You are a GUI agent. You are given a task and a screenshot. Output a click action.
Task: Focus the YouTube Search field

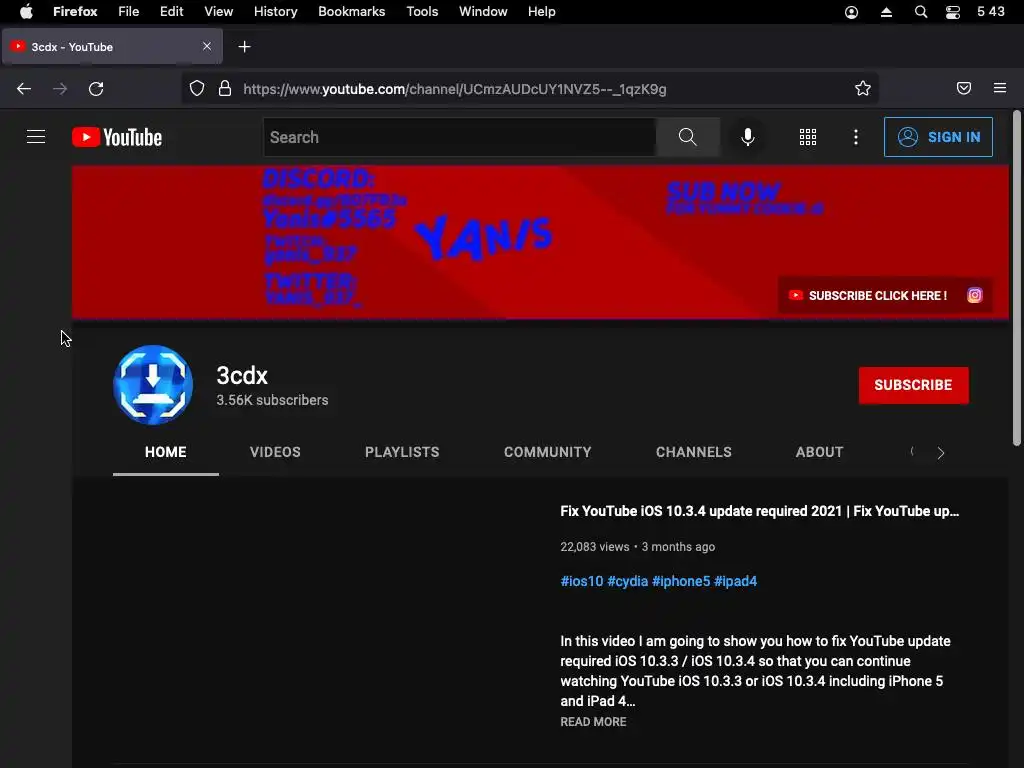pos(460,137)
